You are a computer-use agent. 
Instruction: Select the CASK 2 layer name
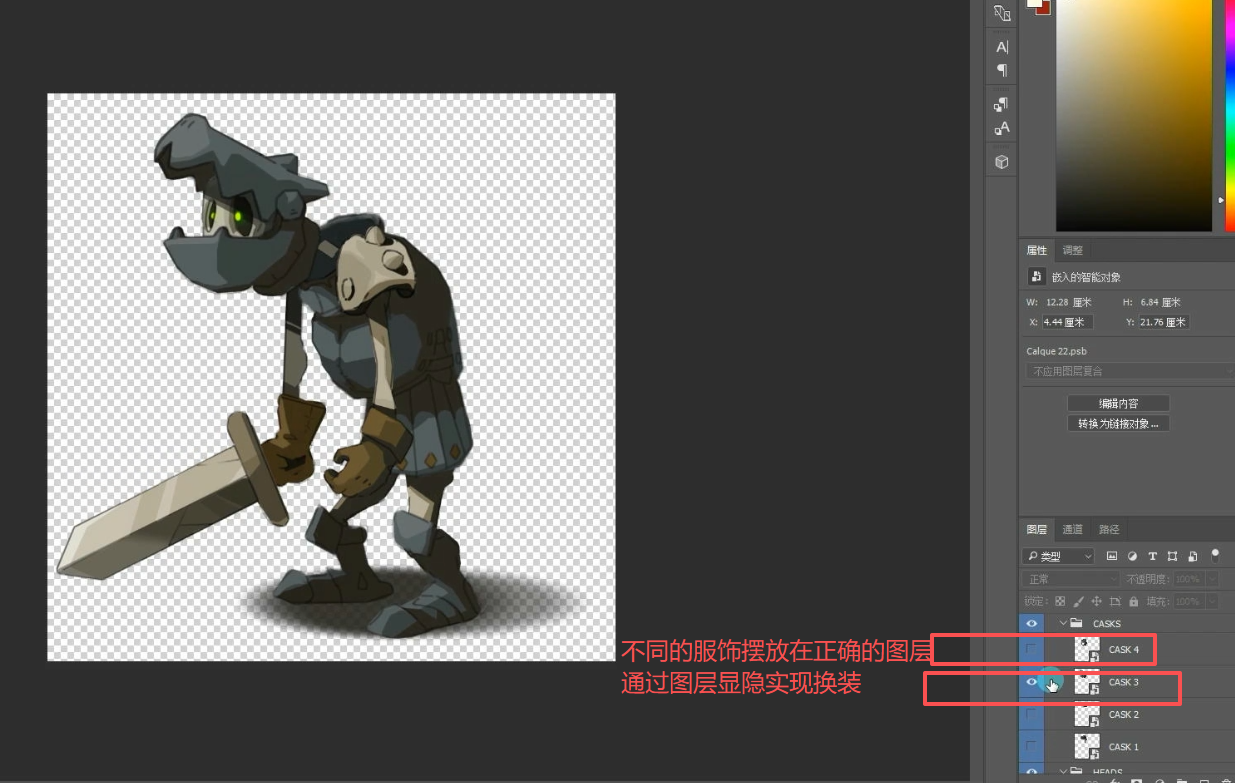(1124, 714)
